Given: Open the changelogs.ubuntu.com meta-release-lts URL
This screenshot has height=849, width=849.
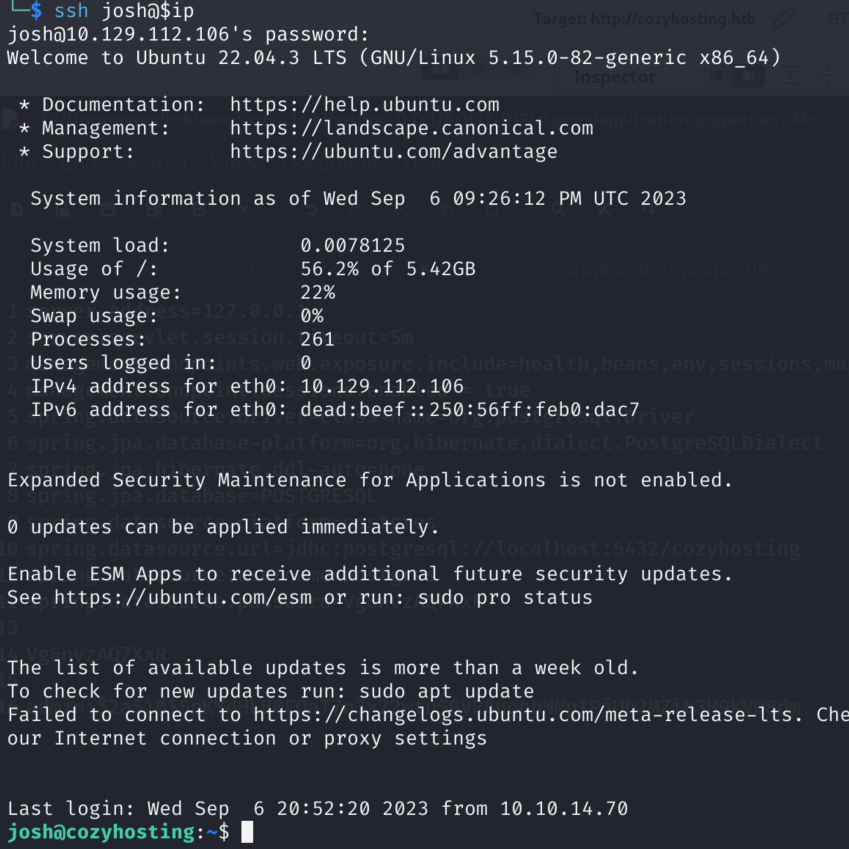Looking at the screenshot, I should 527,715.
